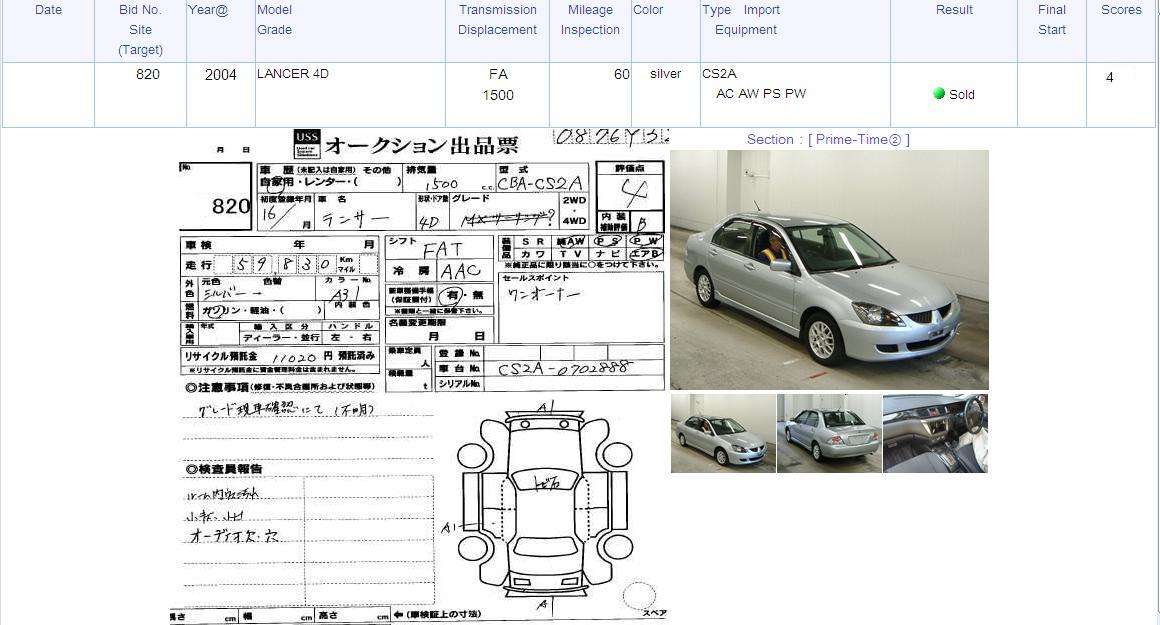Click the "Bid No." header label
Viewport: 1160px width, 625px height.
click(140, 10)
